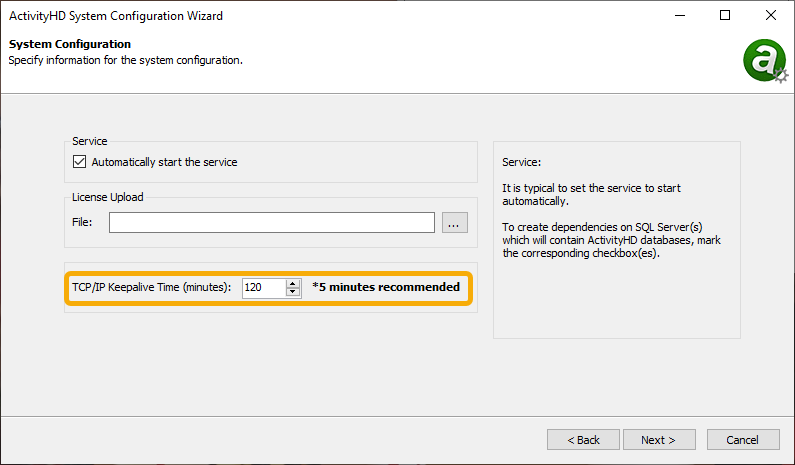Click the 'TCP/IP Keepalive Time (minutes):' label
The width and height of the screenshot is (795, 465).
151,287
